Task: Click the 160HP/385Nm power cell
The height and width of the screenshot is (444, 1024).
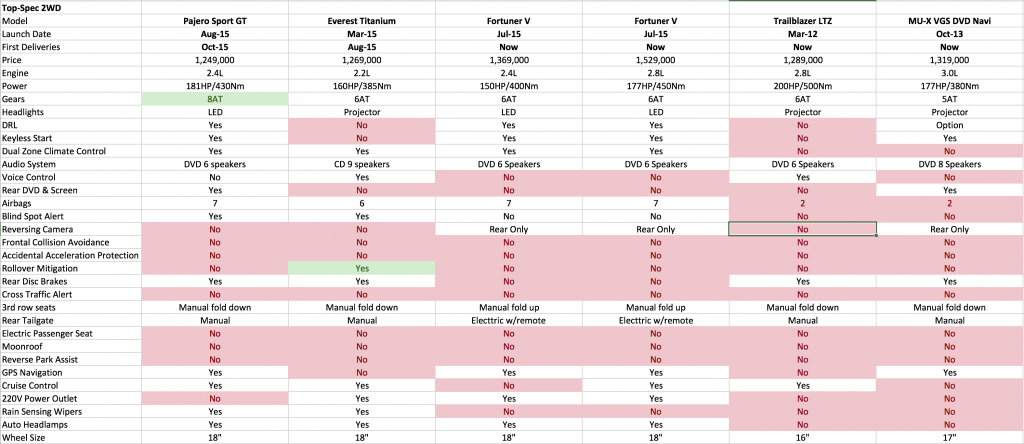Action: click(x=362, y=86)
